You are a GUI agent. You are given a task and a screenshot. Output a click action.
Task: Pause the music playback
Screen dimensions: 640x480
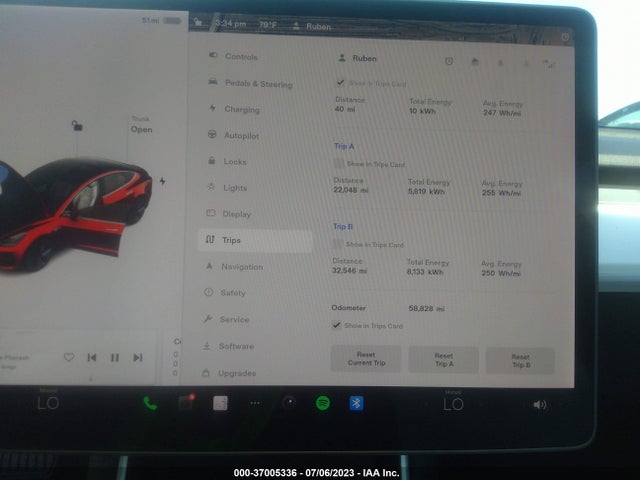tap(115, 358)
